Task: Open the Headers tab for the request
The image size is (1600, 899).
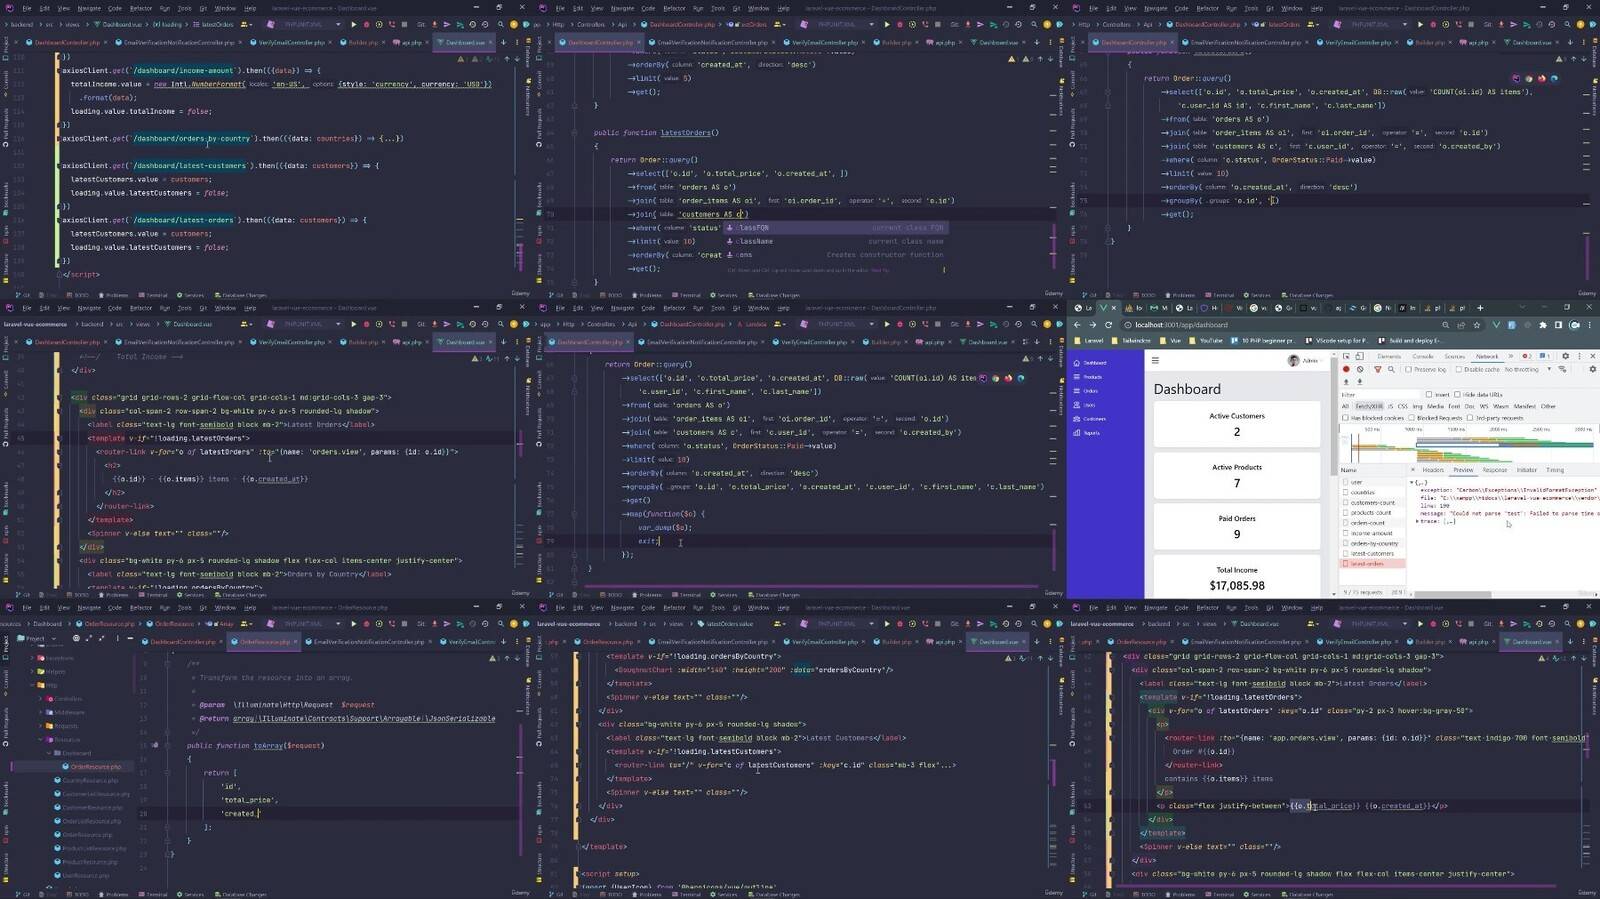Action: point(1433,470)
